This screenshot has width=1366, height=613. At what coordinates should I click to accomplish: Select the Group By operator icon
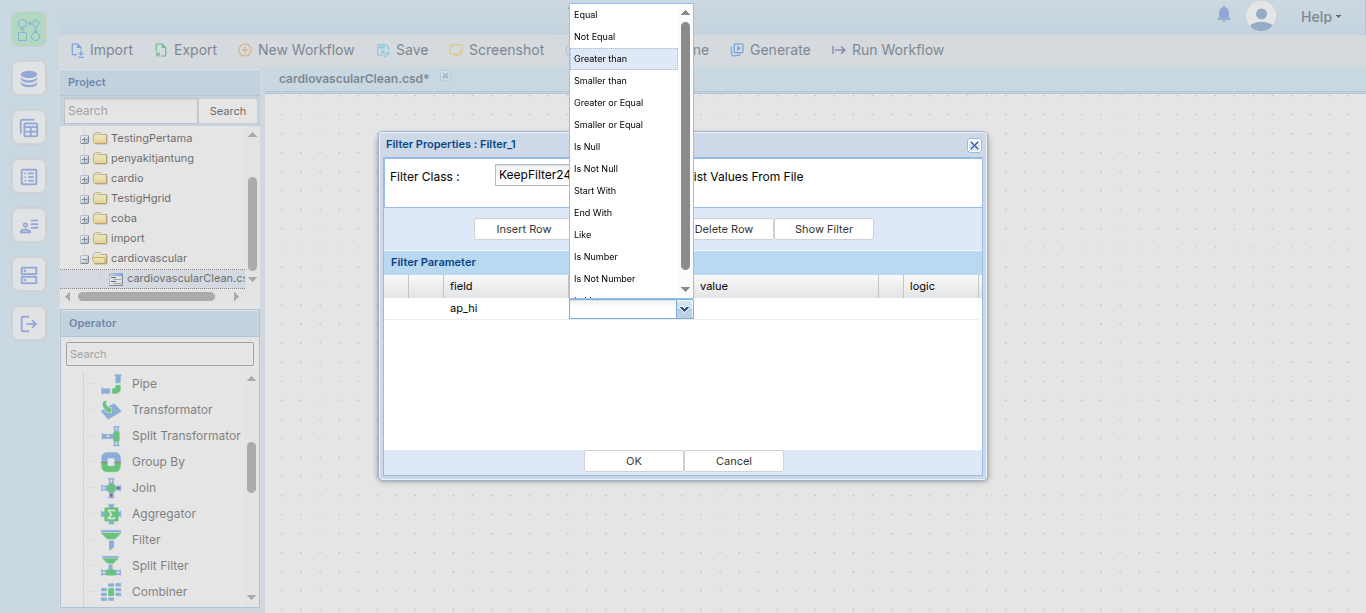111,462
